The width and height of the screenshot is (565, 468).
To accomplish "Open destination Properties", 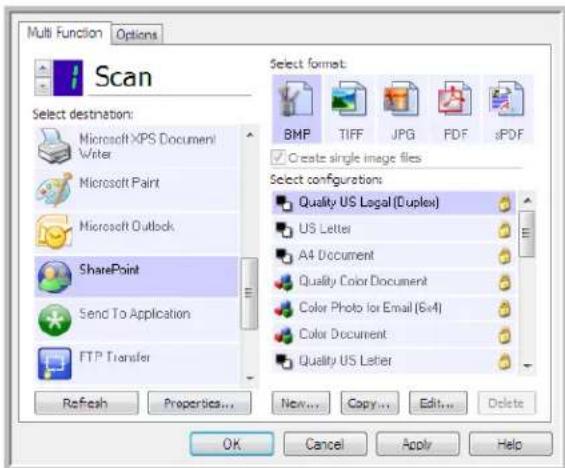I will coord(199,403).
